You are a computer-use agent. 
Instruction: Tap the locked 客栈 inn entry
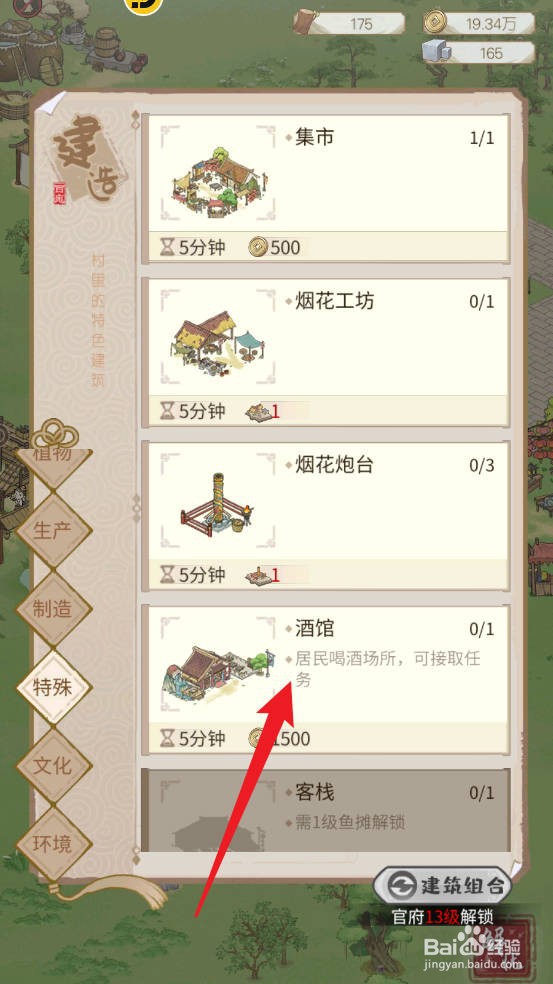(325, 810)
